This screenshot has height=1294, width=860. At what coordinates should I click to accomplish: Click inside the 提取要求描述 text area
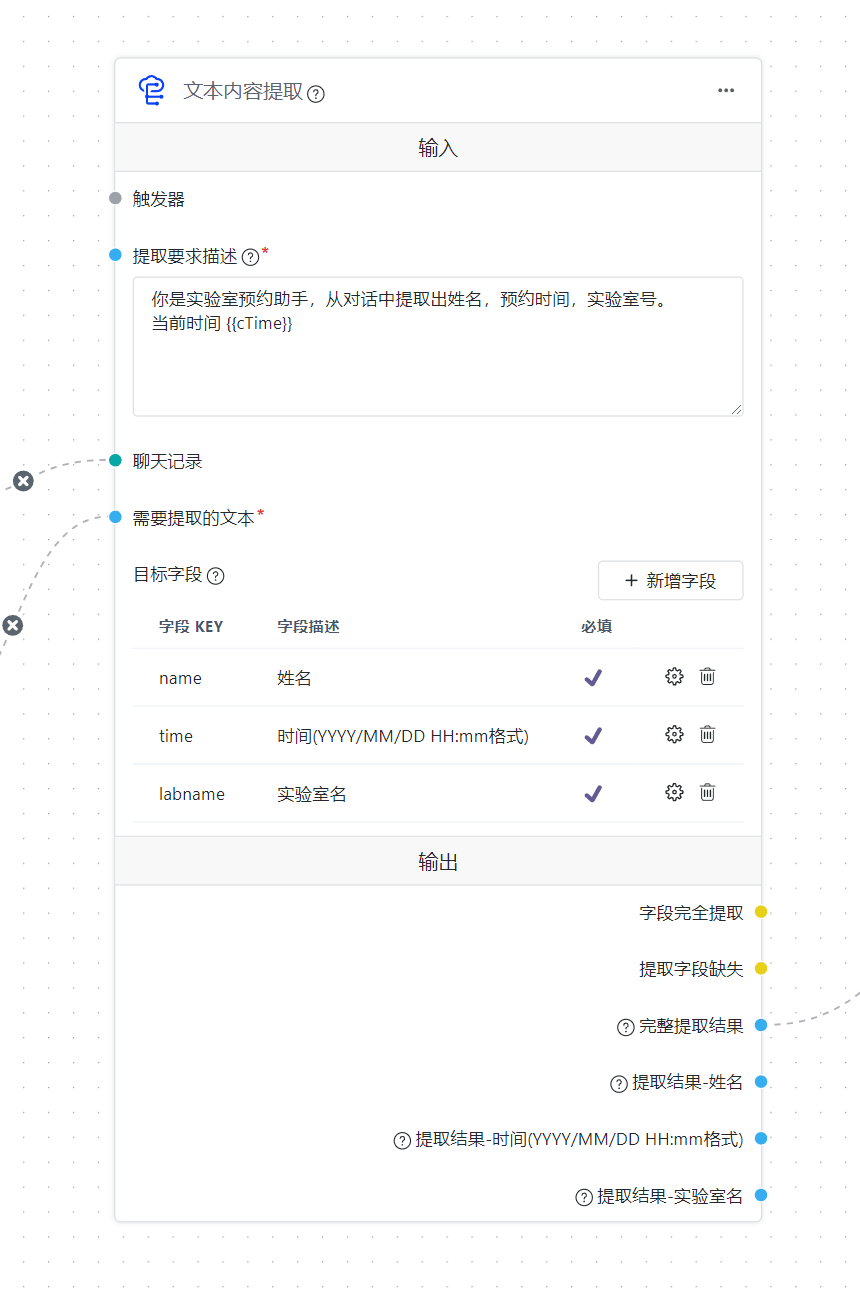click(x=437, y=360)
